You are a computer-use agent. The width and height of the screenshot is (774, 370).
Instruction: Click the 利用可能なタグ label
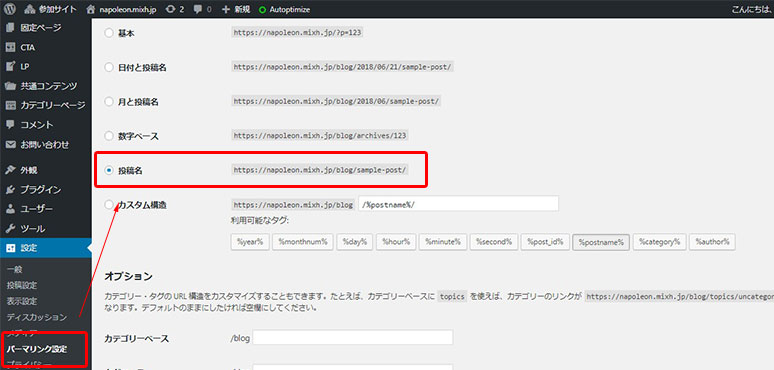[x=260, y=221]
